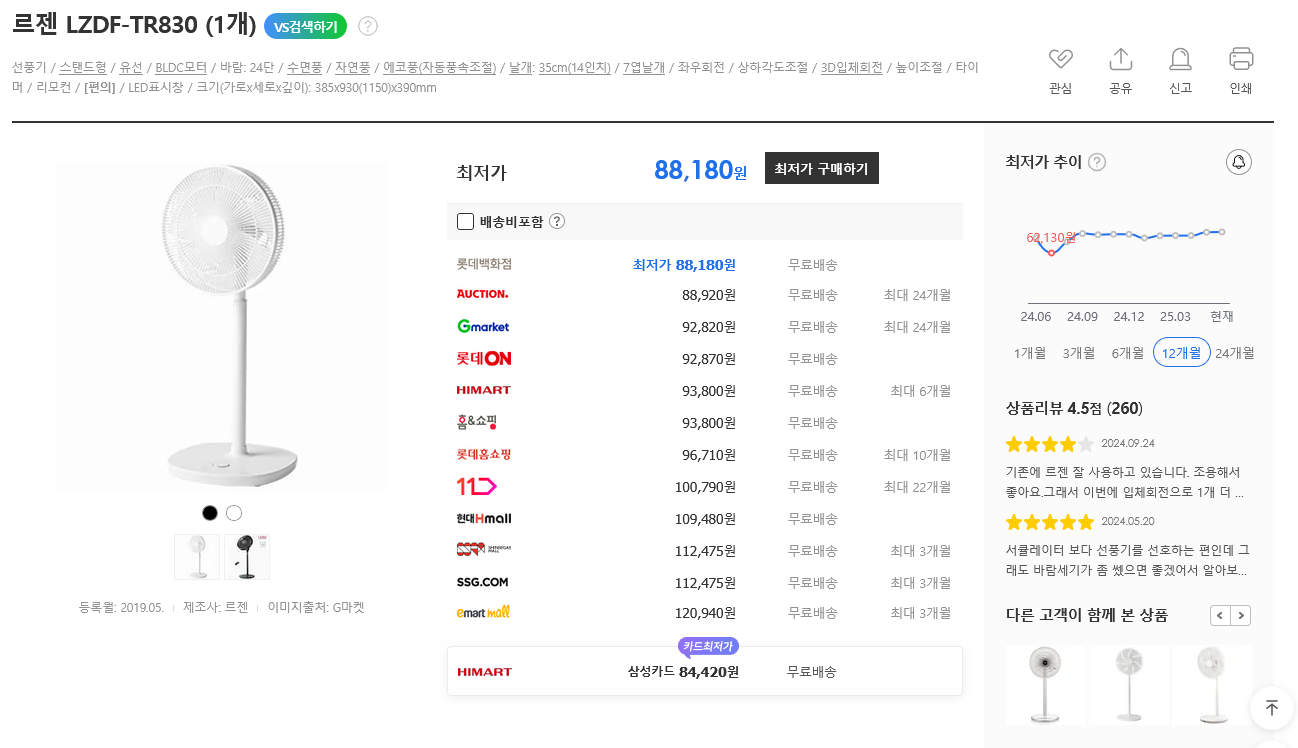Click the black fan thumbnail image
This screenshot has height=748, width=1298.
pyautogui.click(x=247, y=557)
